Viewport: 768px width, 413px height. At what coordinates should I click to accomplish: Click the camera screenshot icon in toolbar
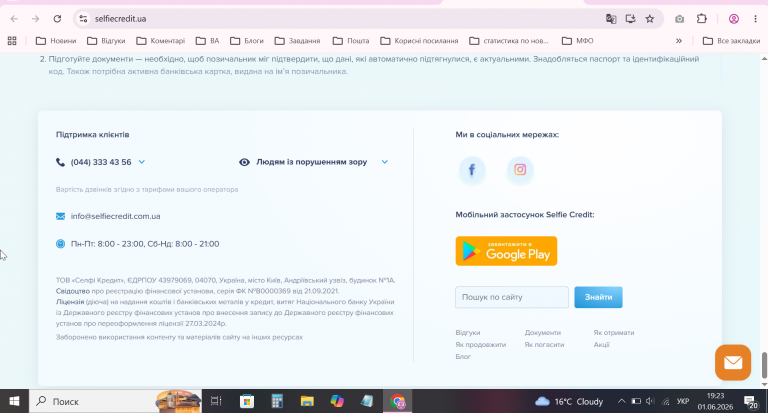[679, 19]
